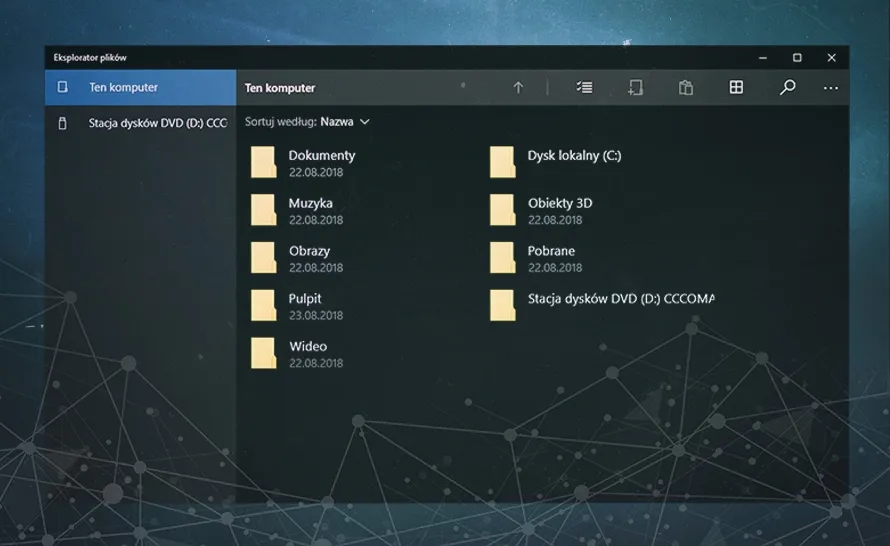
Task: Click the DVD (D:) CCCOMA folder icon
Action: 502,305
